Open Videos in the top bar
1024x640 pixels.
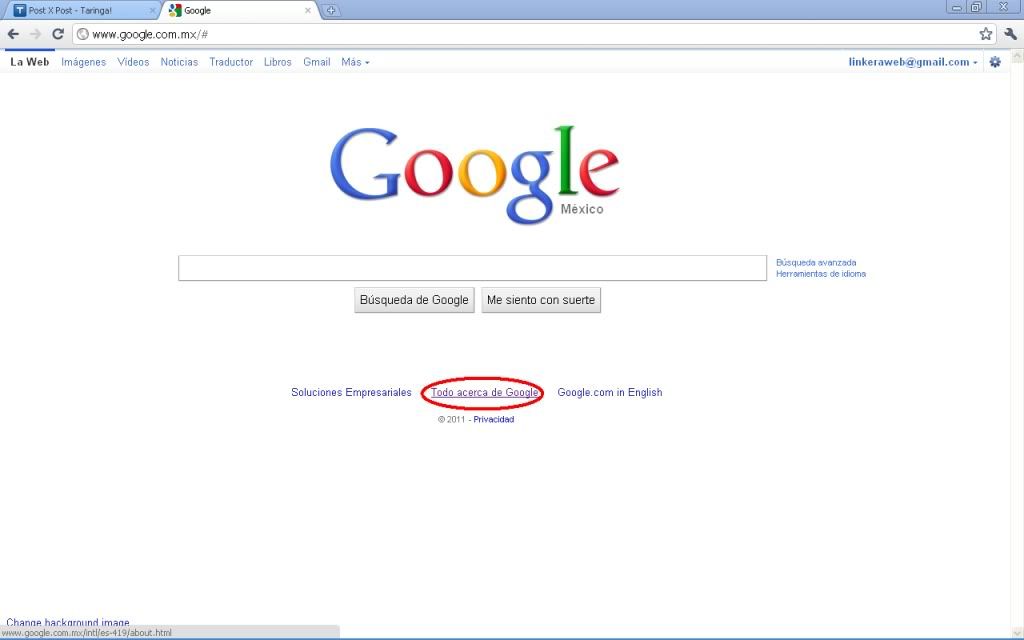click(133, 62)
